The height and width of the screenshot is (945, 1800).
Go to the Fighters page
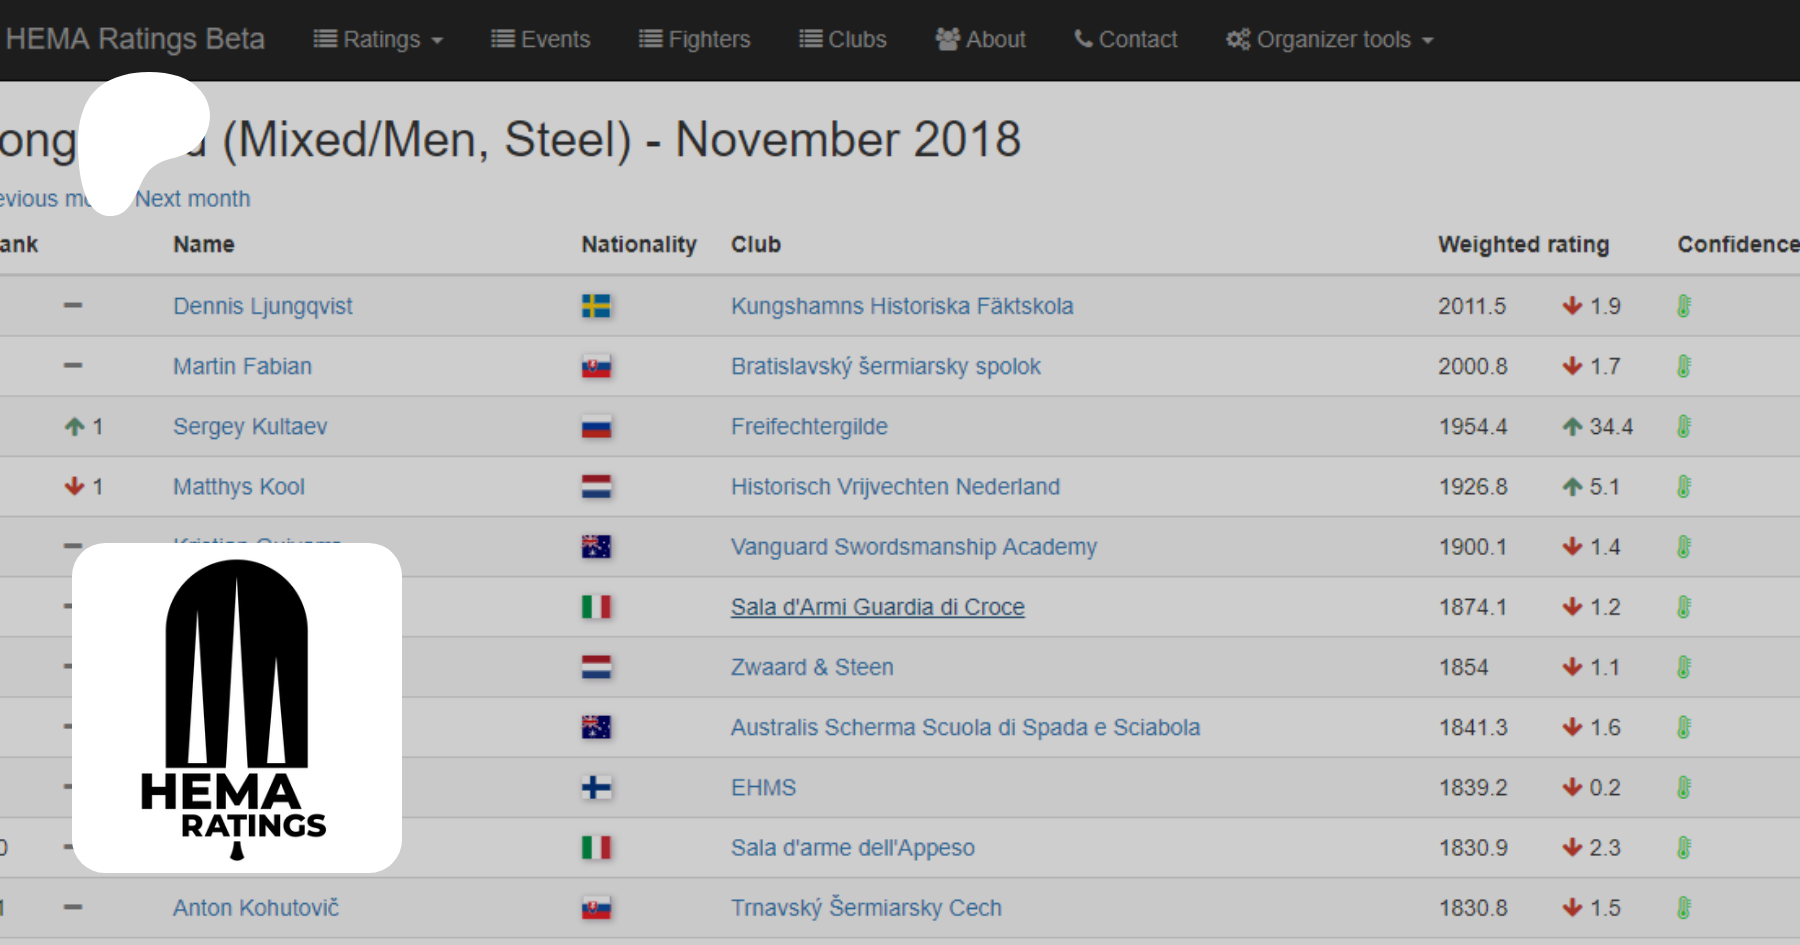click(x=695, y=40)
